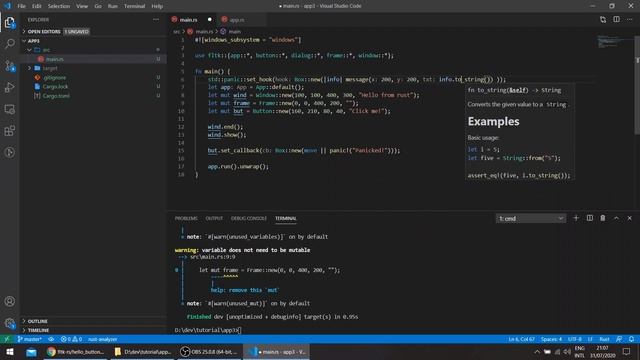Open the Run and Debug view
Screen dimensions: 640x360
tap(10, 87)
